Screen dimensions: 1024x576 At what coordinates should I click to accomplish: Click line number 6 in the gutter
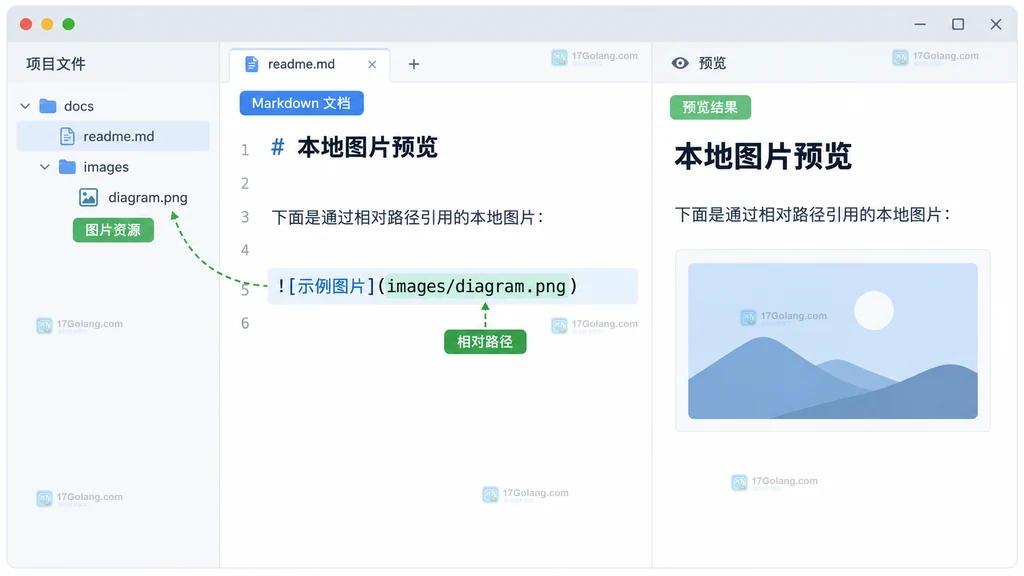click(x=245, y=323)
